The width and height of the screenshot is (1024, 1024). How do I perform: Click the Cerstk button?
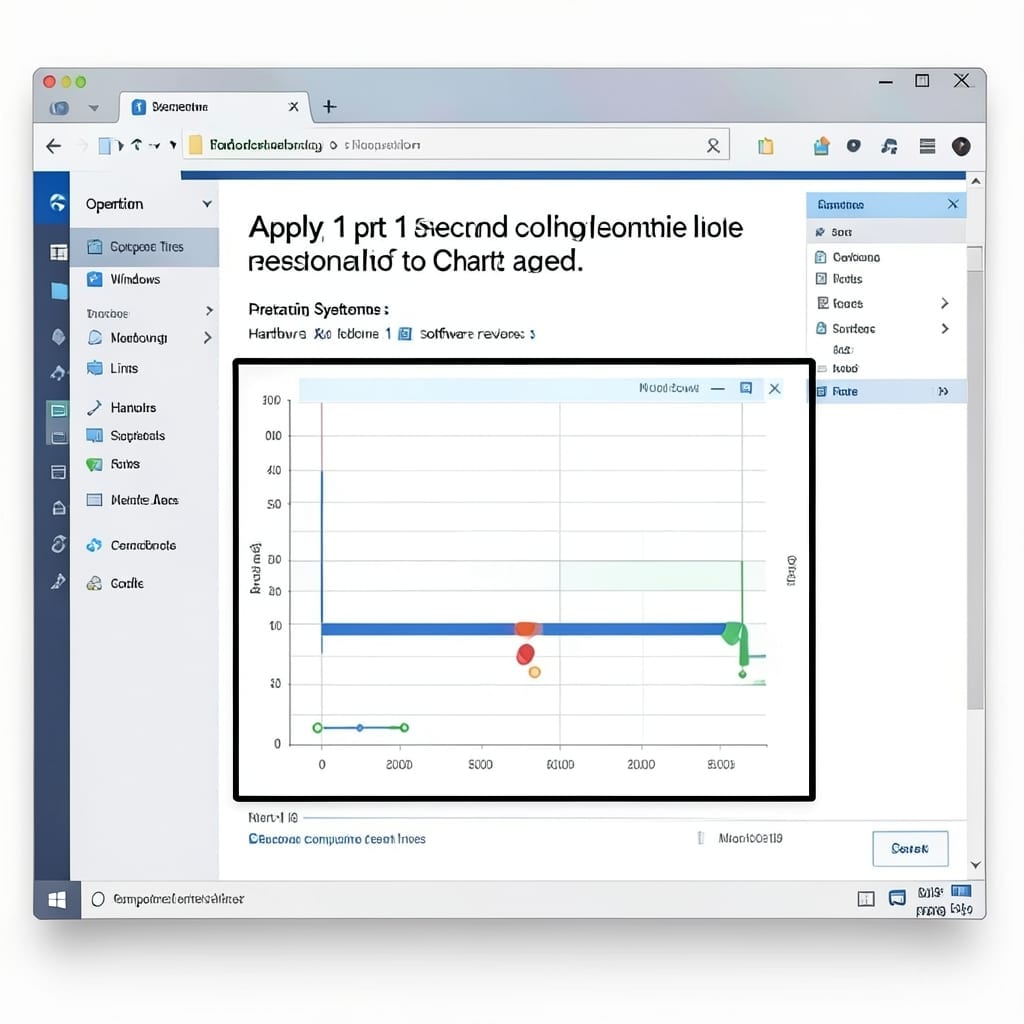[x=910, y=848]
